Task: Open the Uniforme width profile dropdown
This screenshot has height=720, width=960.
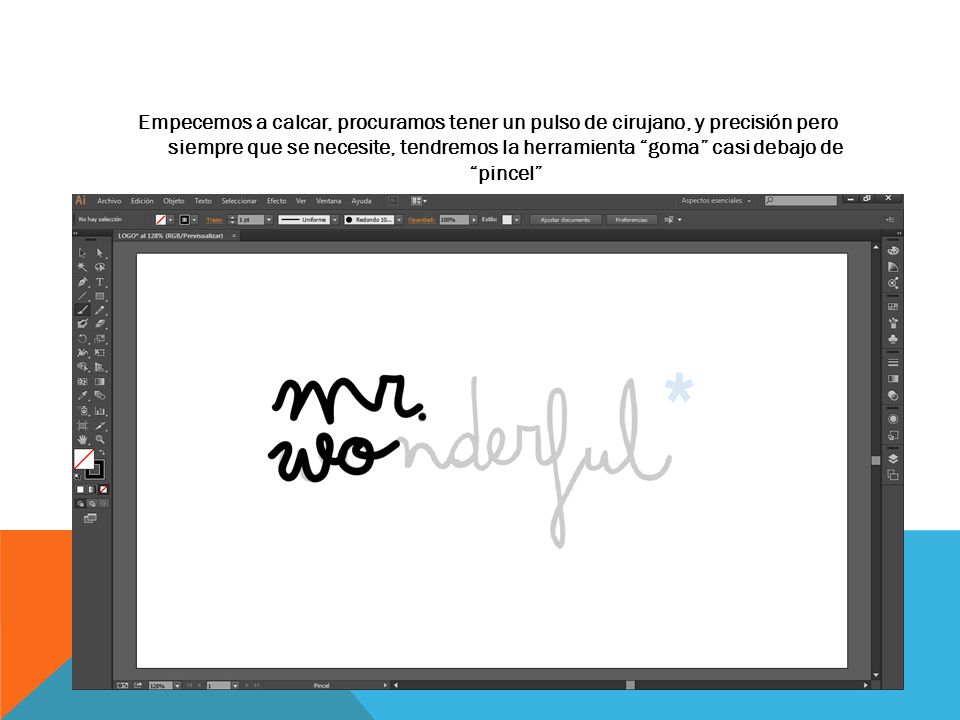Action: [334, 220]
